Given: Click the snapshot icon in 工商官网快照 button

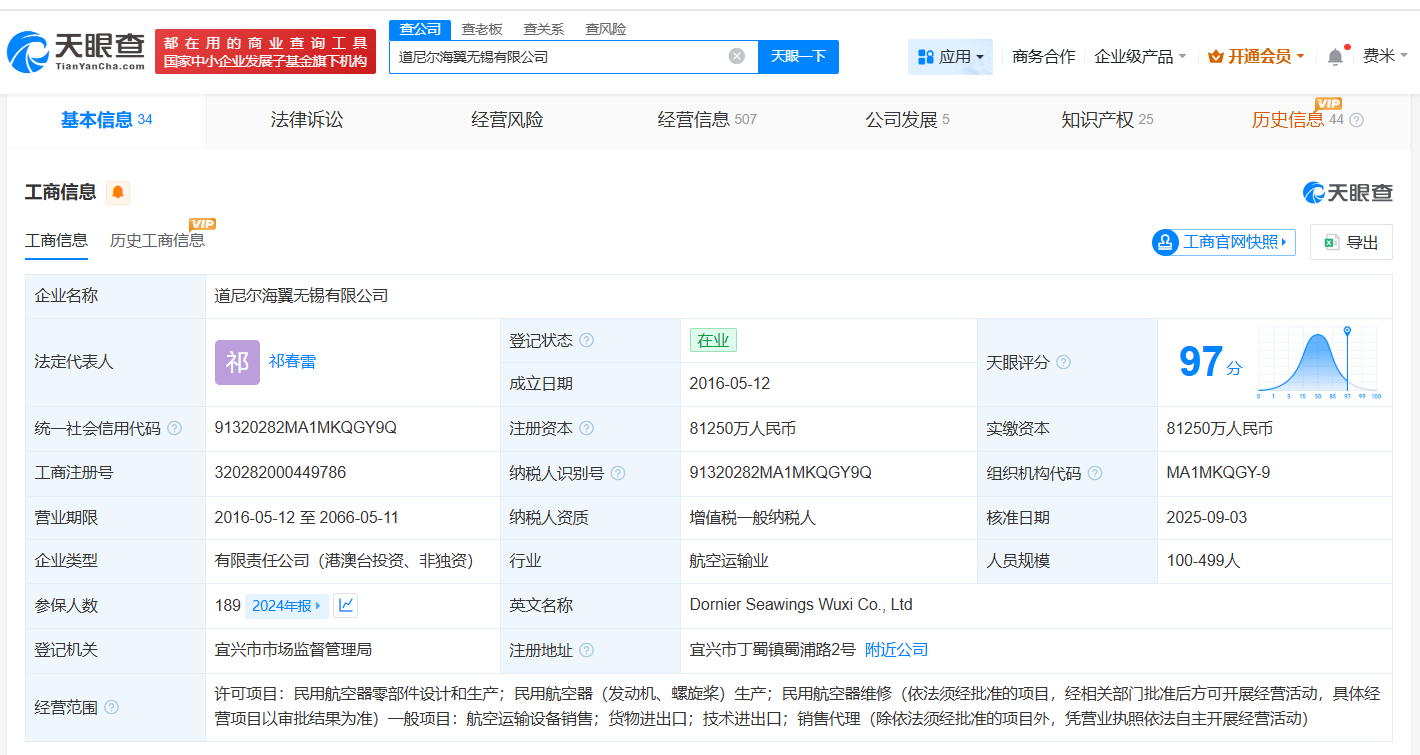Looking at the screenshot, I should [x=1164, y=242].
